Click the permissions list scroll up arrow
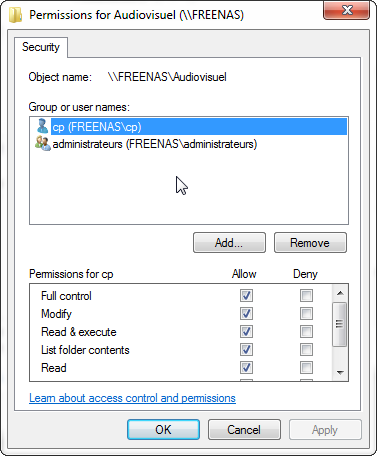The height and width of the screenshot is (456, 377). [x=340, y=293]
